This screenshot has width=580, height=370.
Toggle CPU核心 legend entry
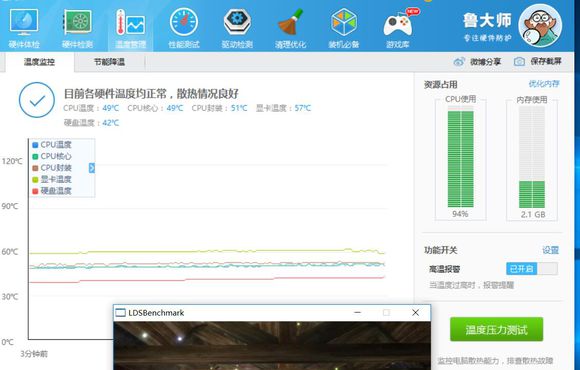52,156
